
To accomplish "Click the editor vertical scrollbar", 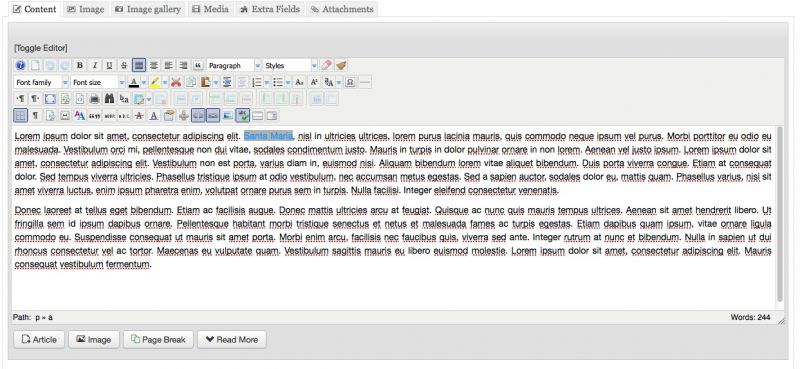I will (780, 214).
